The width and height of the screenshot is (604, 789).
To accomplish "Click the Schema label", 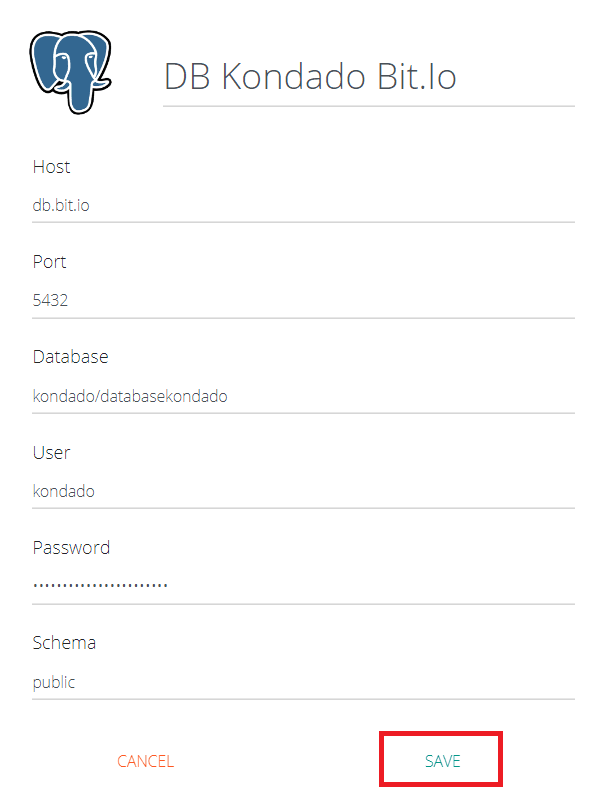I will click(x=64, y=643).
